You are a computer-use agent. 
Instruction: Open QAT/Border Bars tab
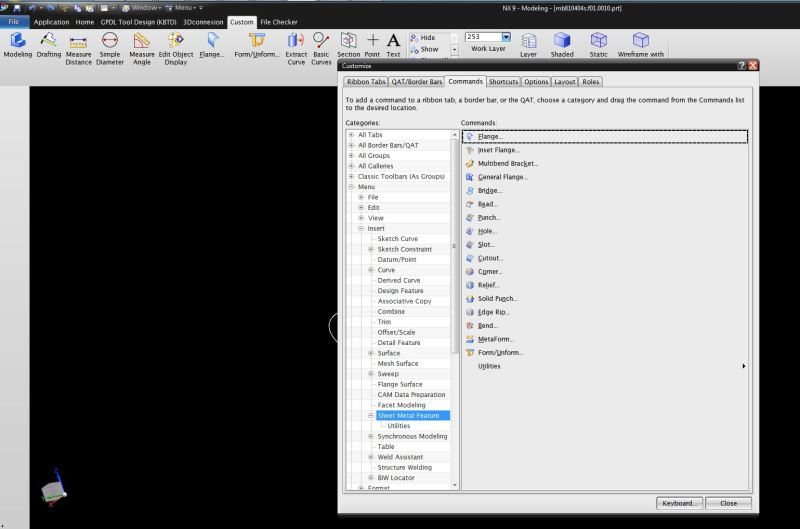[x=416, y=82]
